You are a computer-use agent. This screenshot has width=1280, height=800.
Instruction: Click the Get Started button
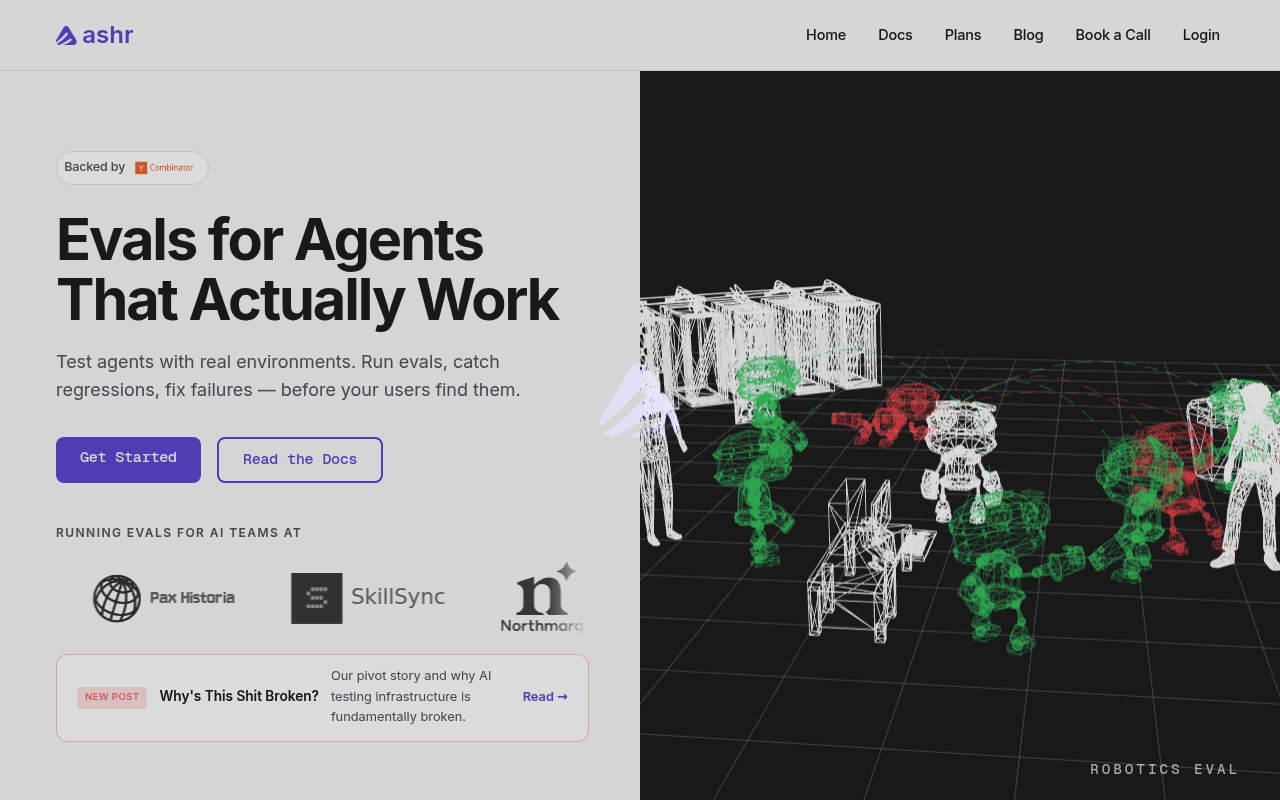pos(128,460)
